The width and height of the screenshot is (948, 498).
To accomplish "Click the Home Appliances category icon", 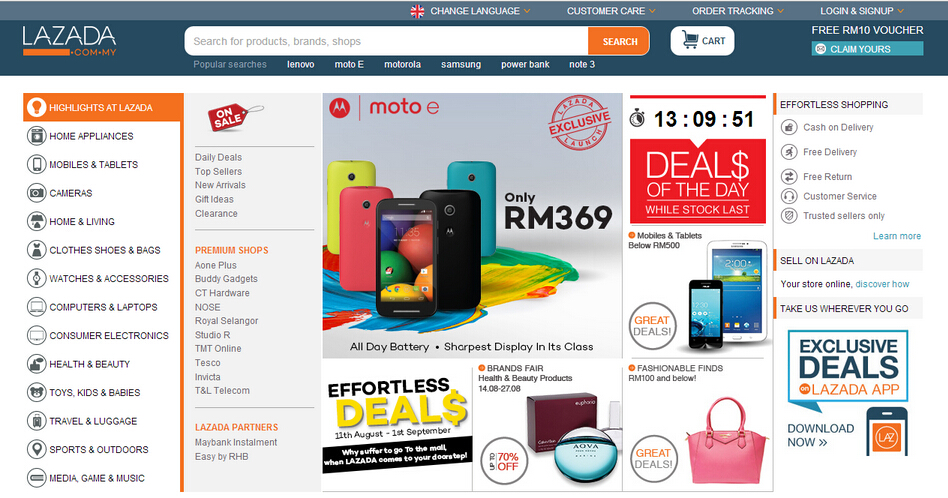I will (x=36, y=136).
